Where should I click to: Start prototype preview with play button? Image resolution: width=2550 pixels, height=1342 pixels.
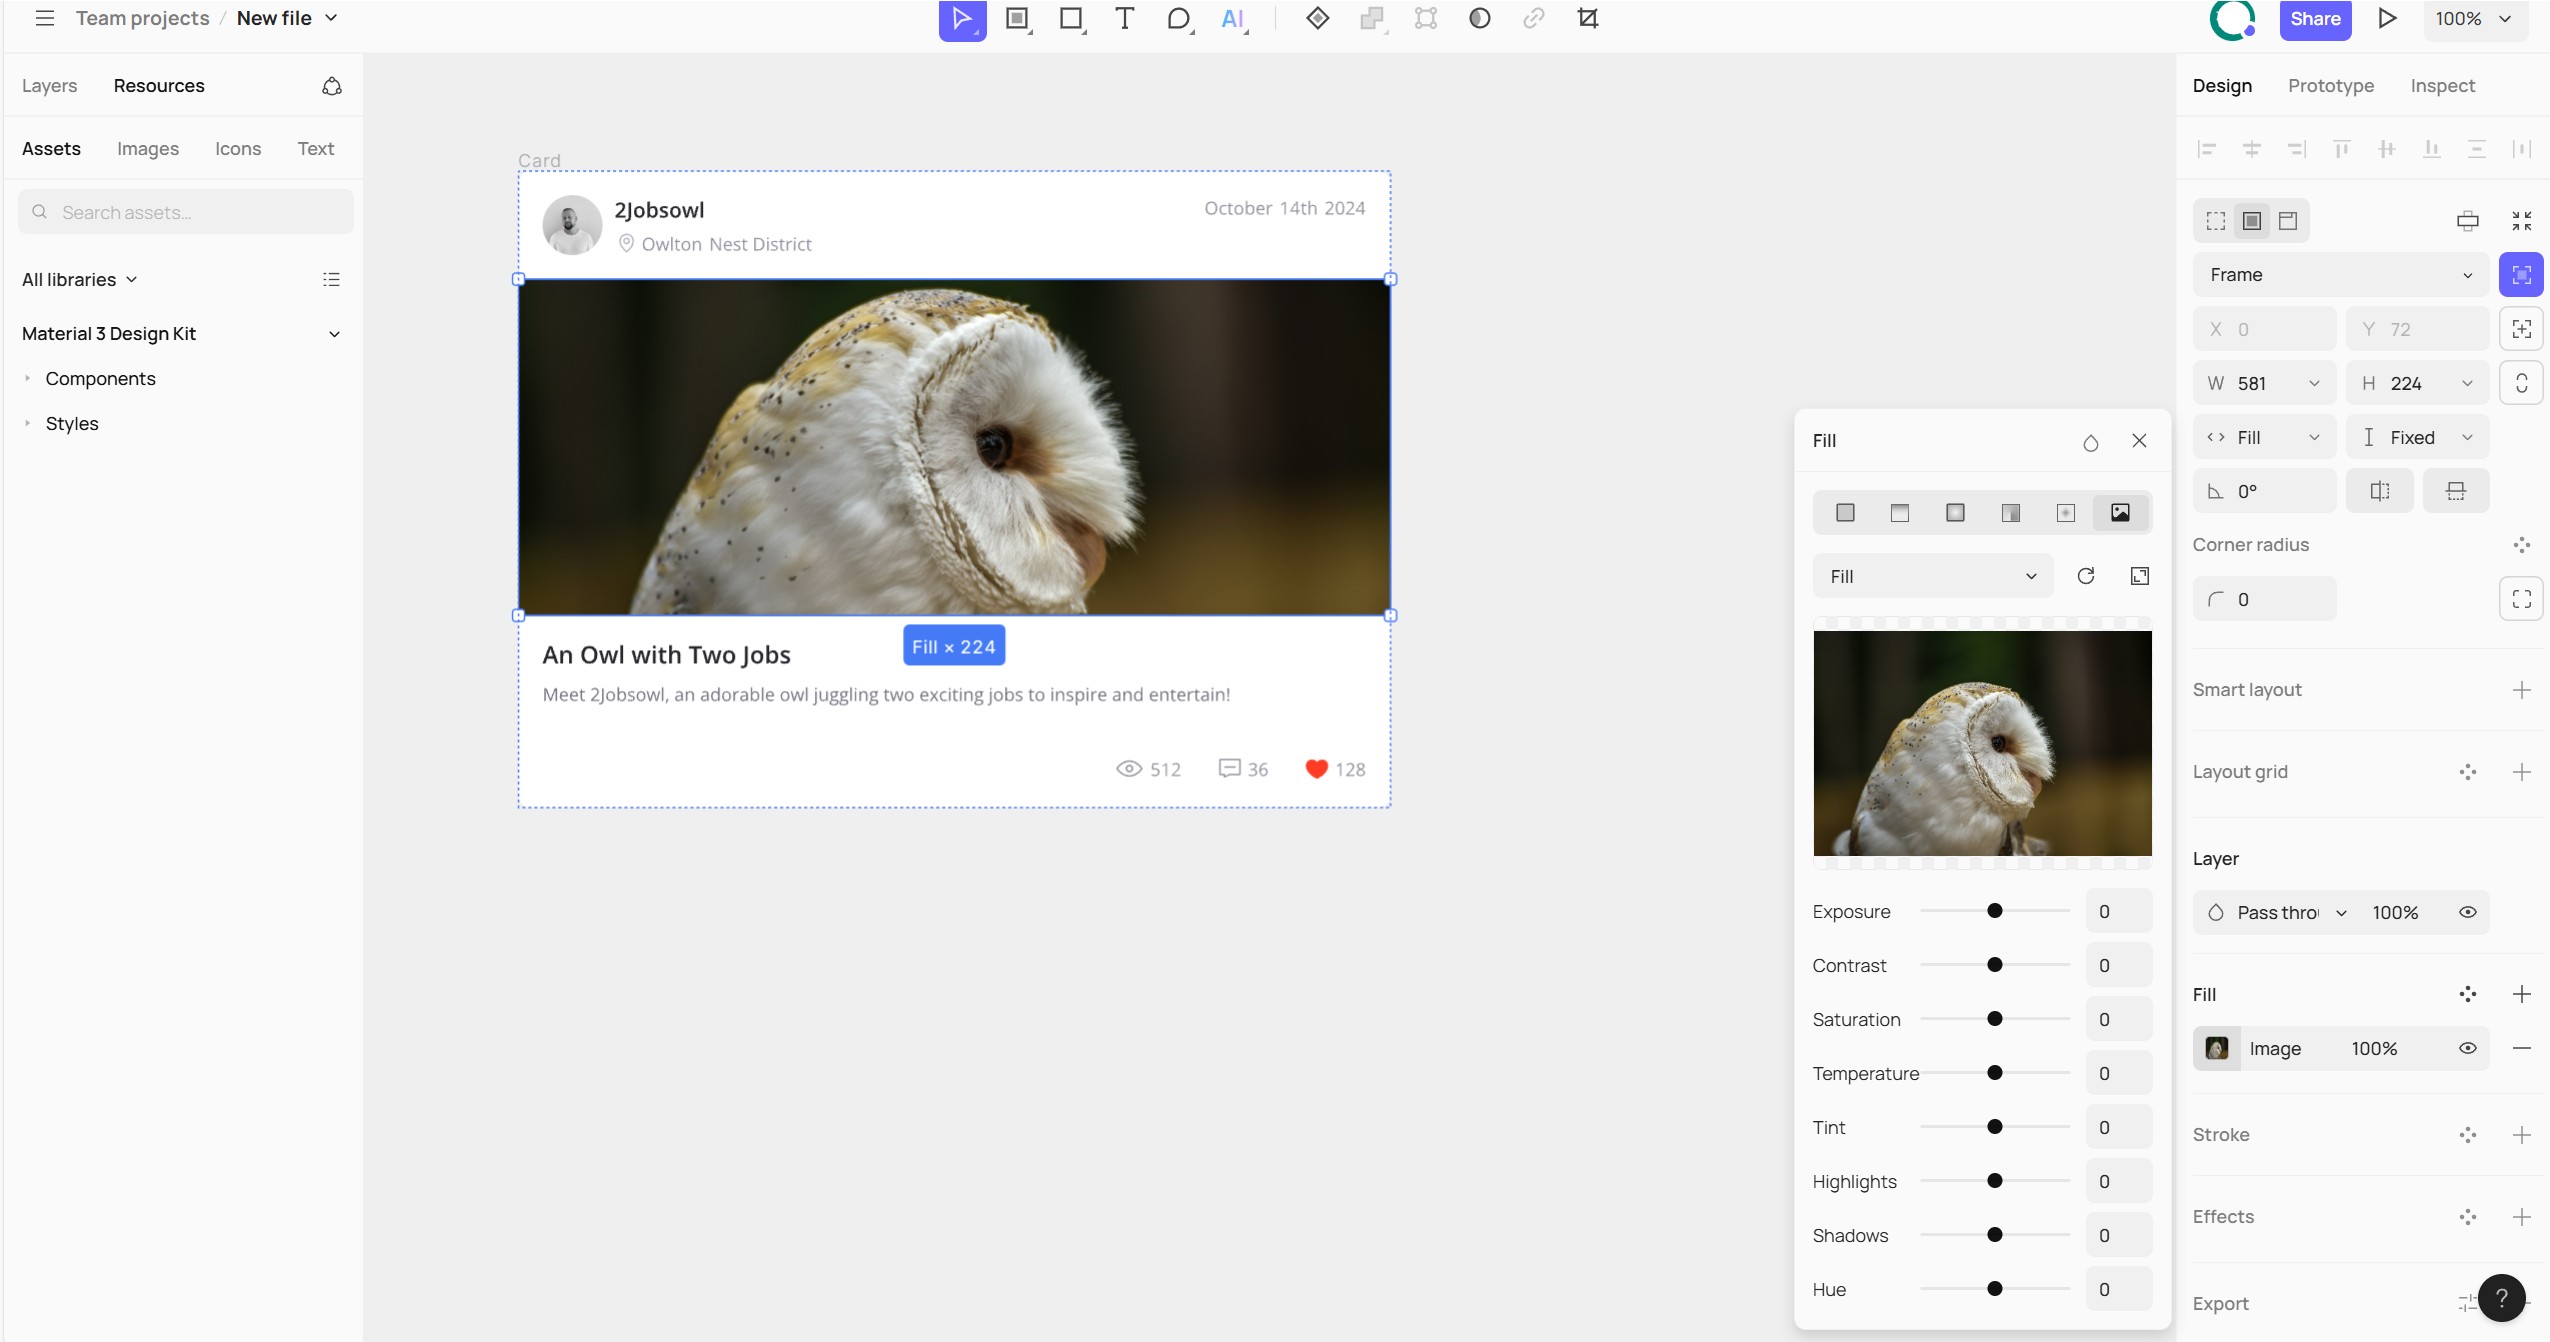click(2387, 18)
